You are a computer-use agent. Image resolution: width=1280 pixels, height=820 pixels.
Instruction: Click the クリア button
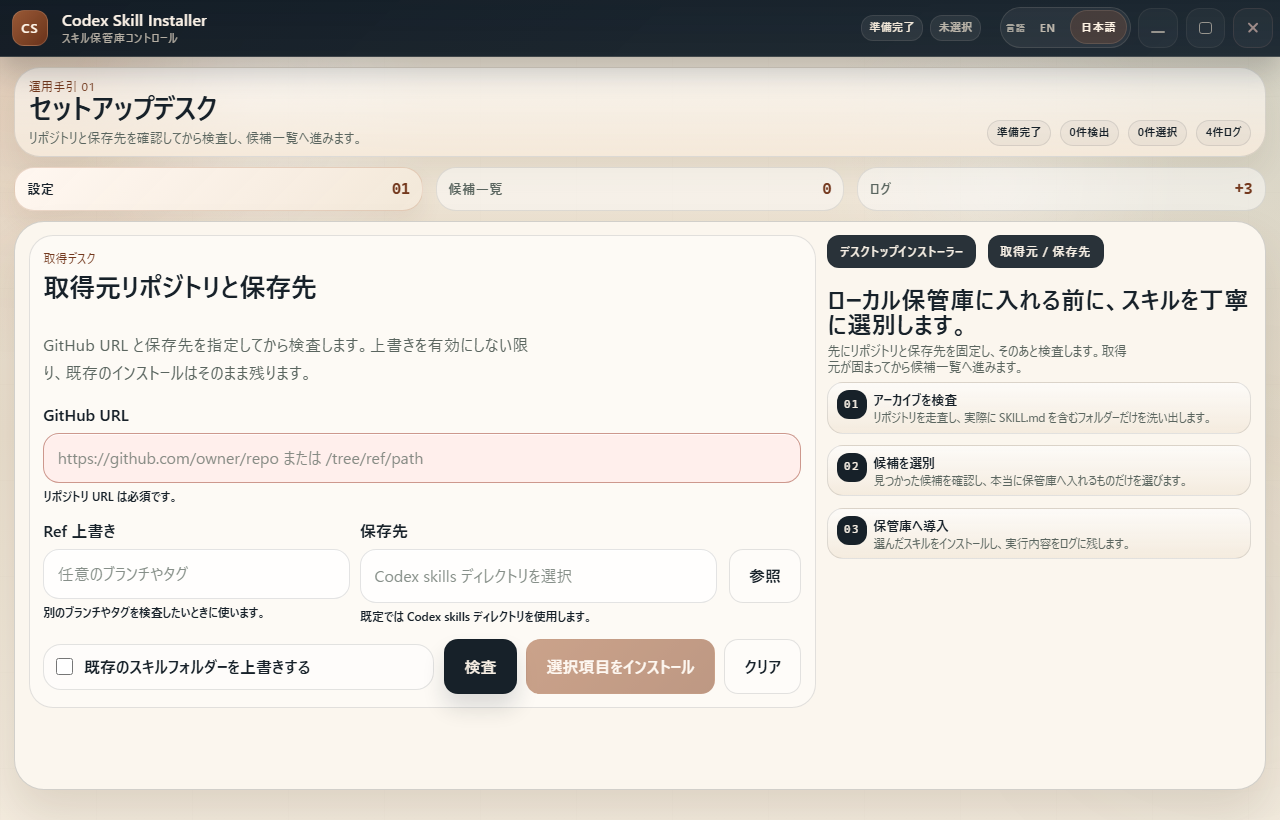(x=763, y=667)
